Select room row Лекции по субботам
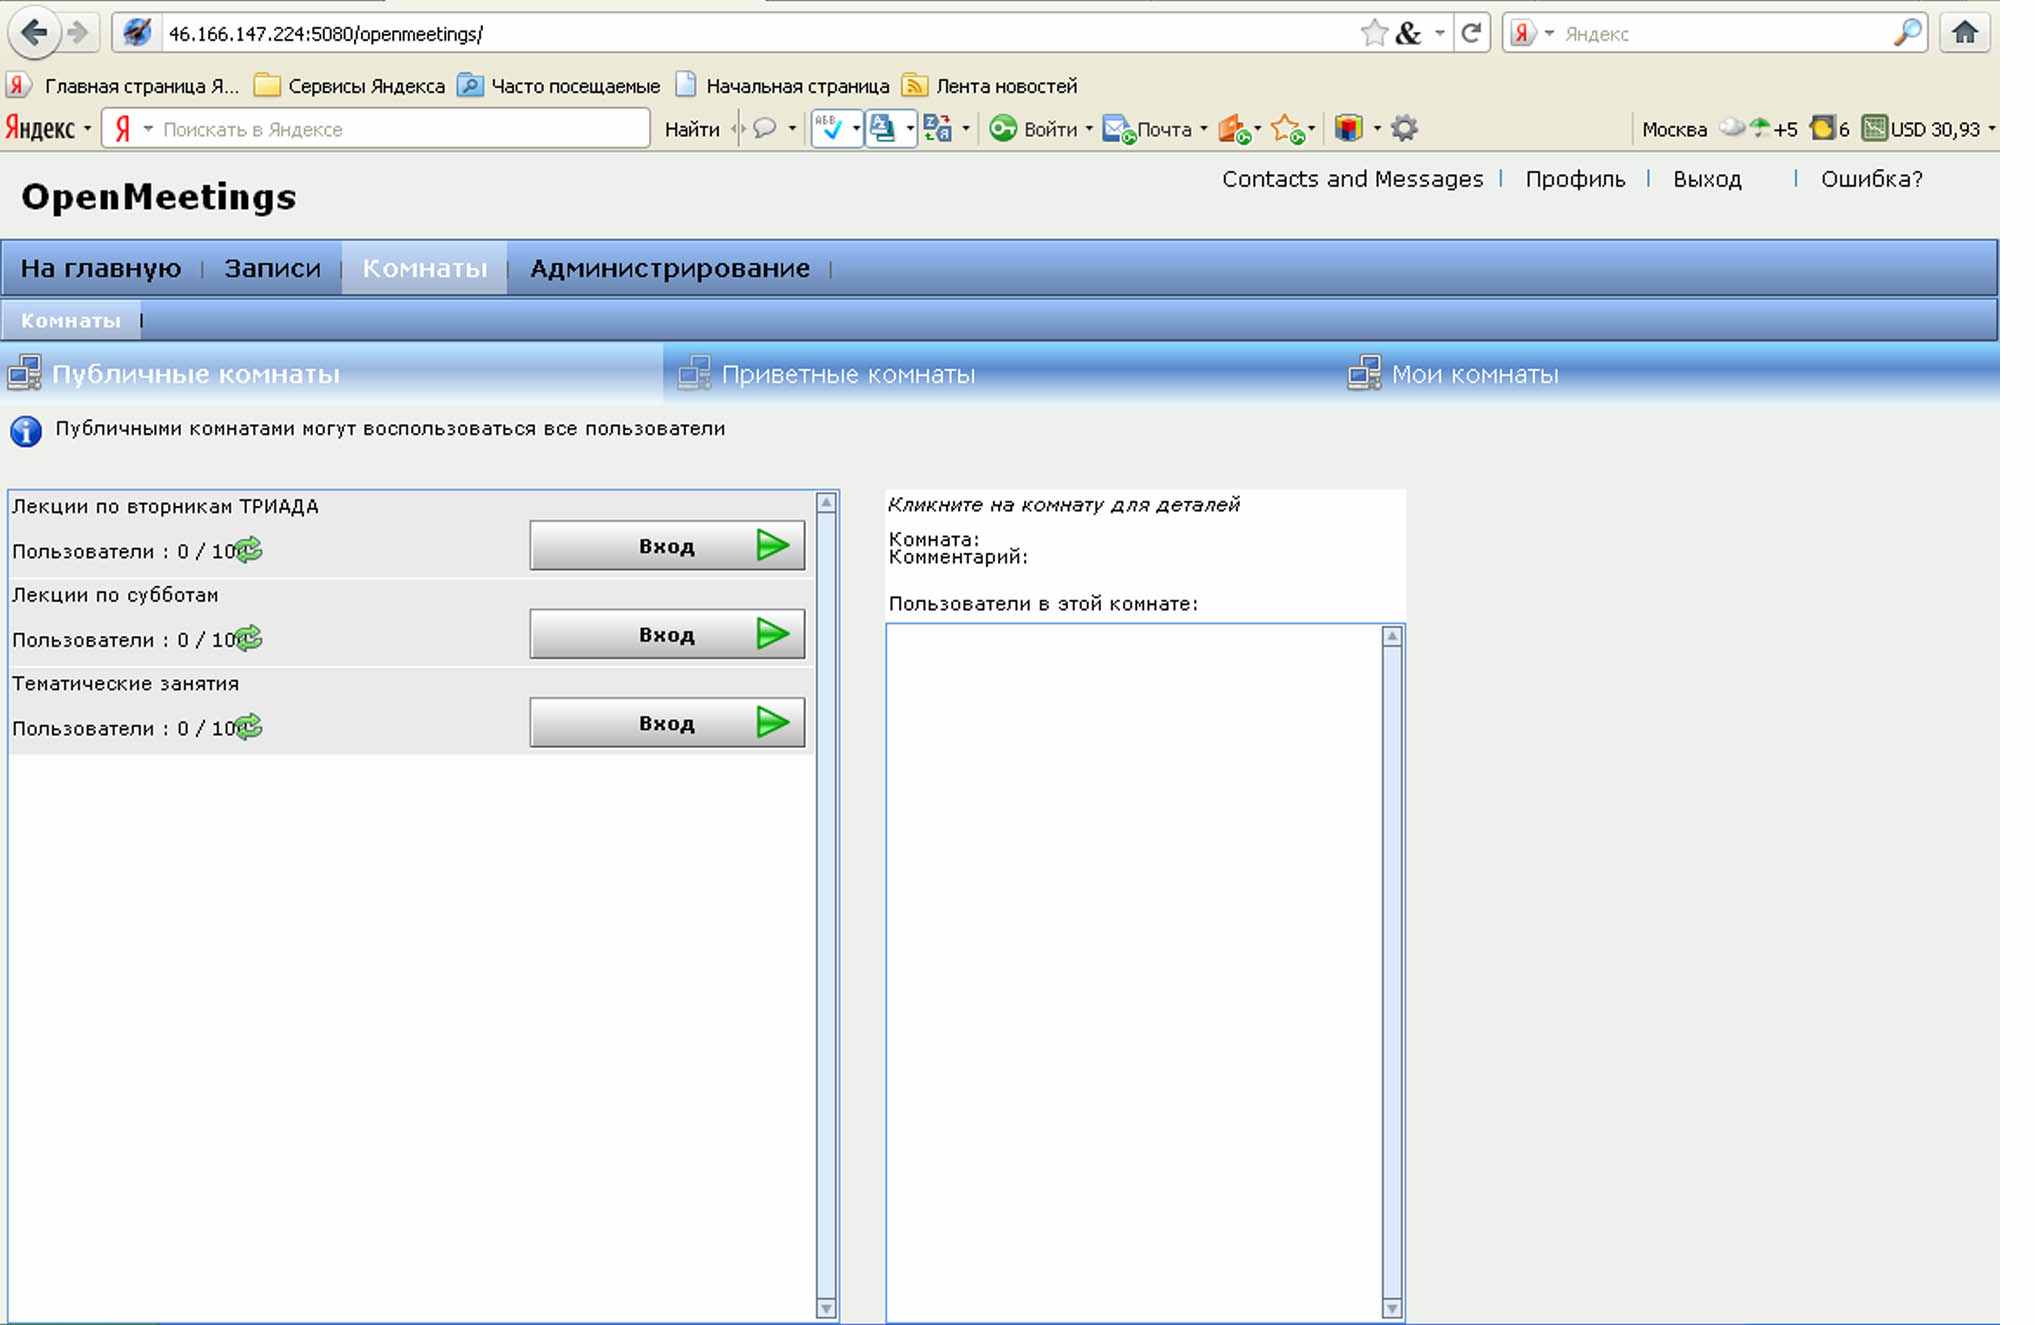The width and height of the screenshot is (2035, 1325). (411, 623)
